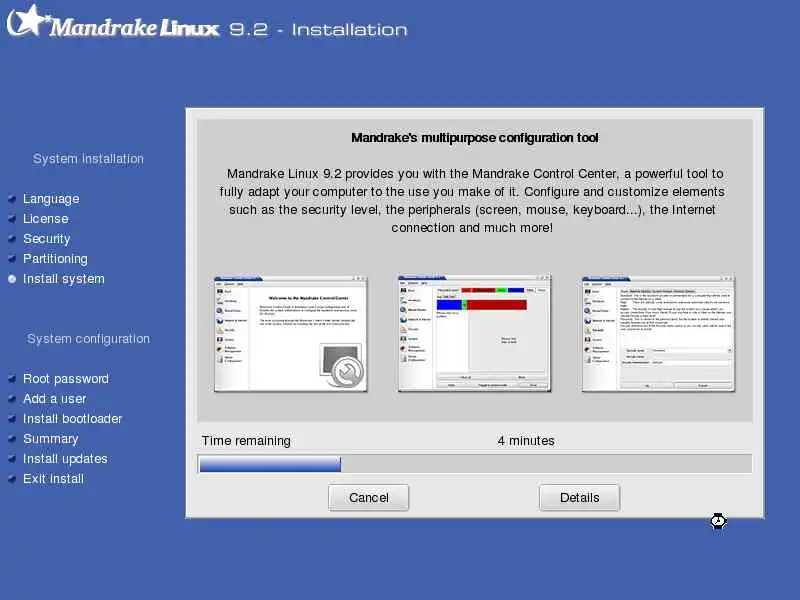
Task: Open the disk partitioning screenshot thumbnail
Action: pyautogui.click(x=474, y=334)
